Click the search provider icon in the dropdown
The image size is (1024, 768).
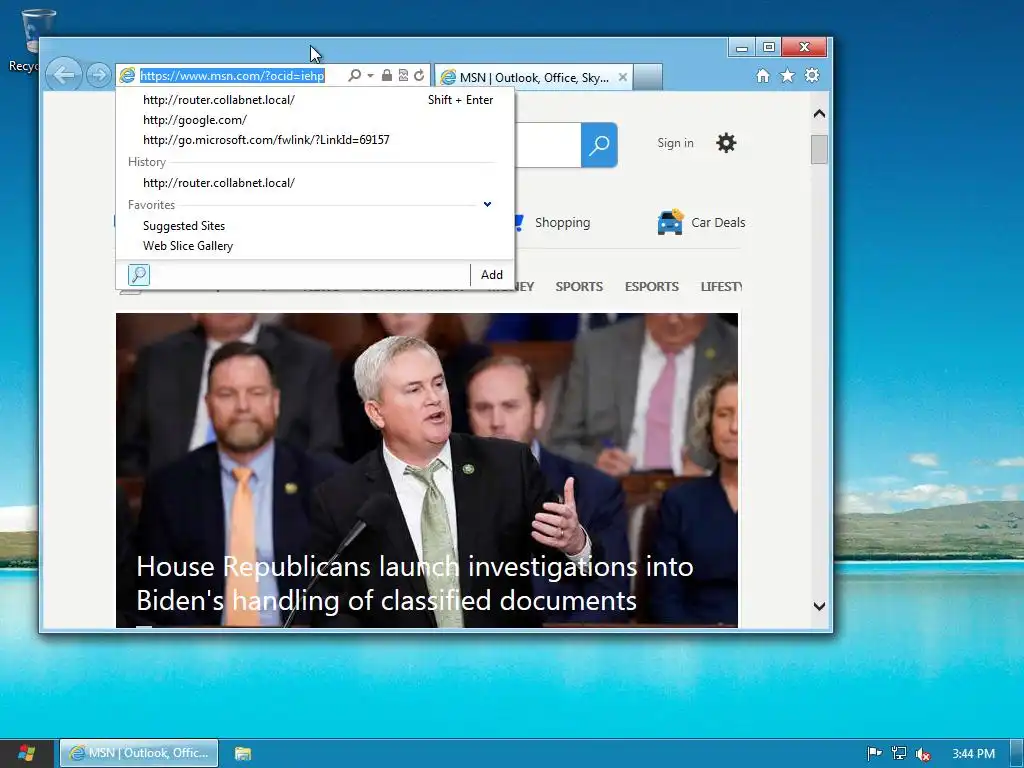click(138, 275)
